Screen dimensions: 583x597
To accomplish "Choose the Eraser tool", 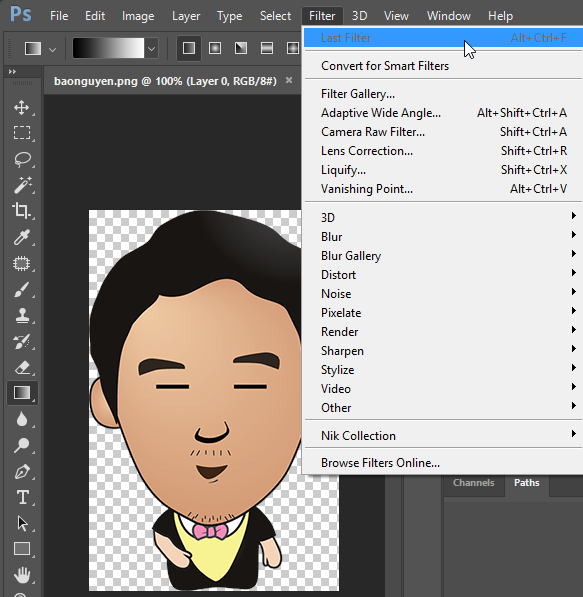I will pos(22,367).
